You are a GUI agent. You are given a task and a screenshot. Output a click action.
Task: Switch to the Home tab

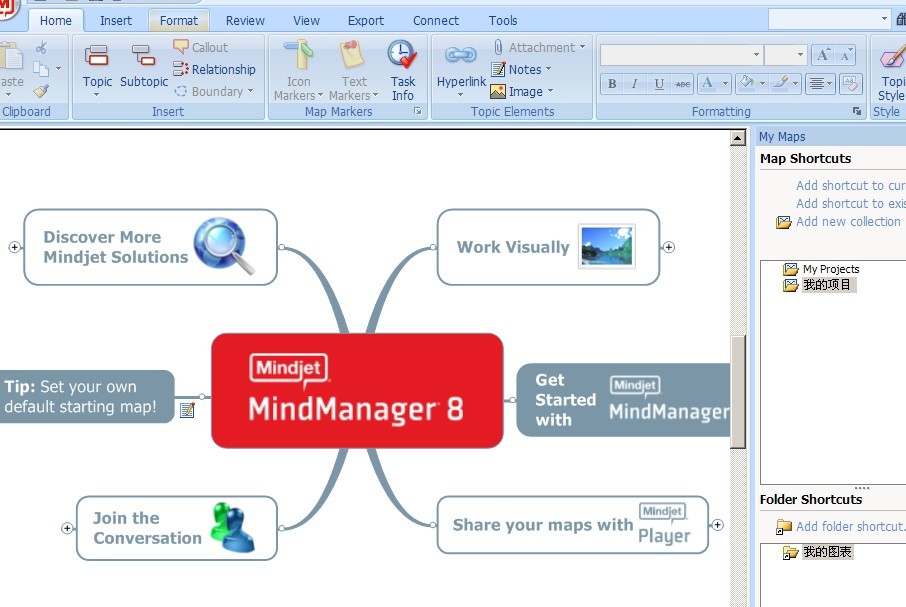[x=55, y=20]
